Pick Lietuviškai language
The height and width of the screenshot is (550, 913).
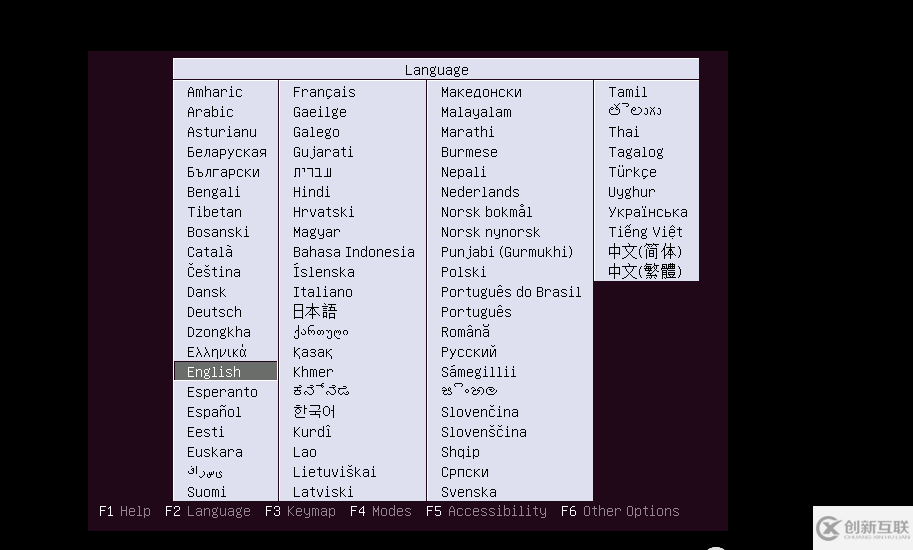(334, 471)
